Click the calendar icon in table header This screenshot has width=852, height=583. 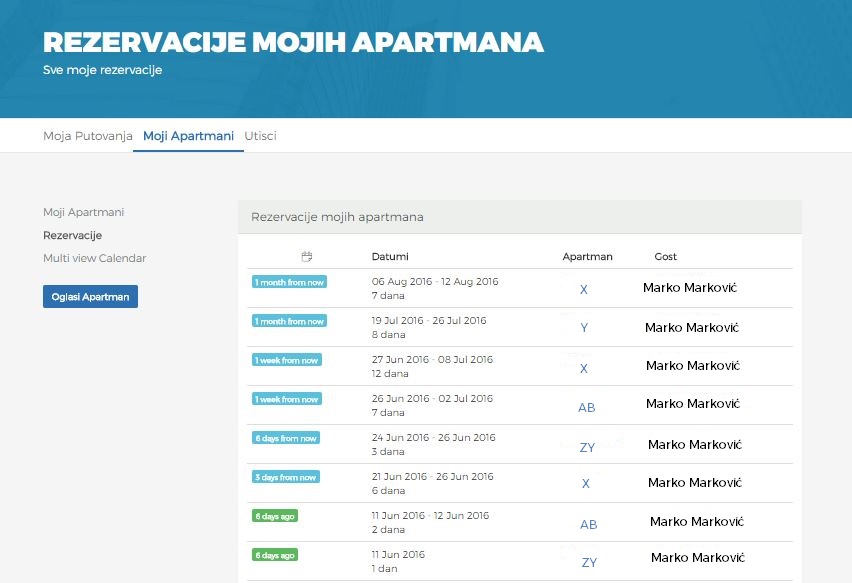pos(307,257)
